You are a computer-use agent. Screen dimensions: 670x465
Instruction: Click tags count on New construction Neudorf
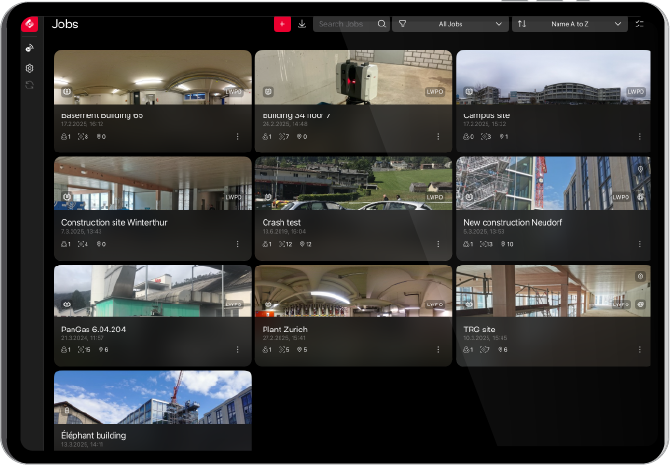tap(507, 244)
